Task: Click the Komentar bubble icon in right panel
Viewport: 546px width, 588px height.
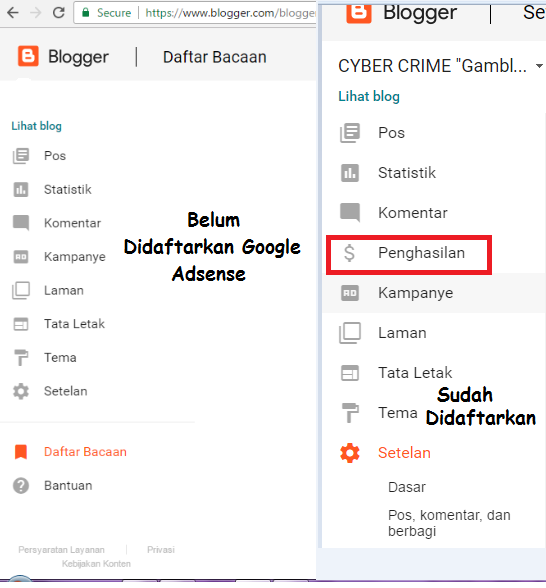Action: click(x=350, y=213)
